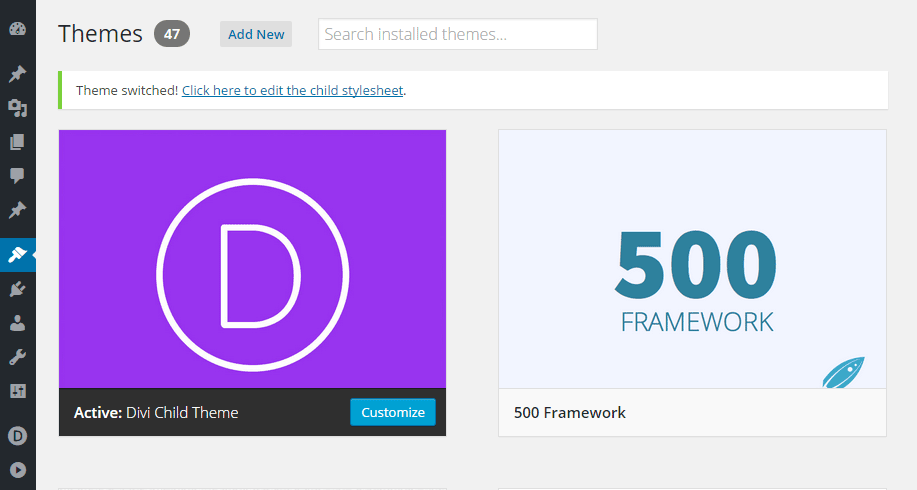
Task: Click Customize on Divi Child Theme
Action: click(x=393, y=412)
